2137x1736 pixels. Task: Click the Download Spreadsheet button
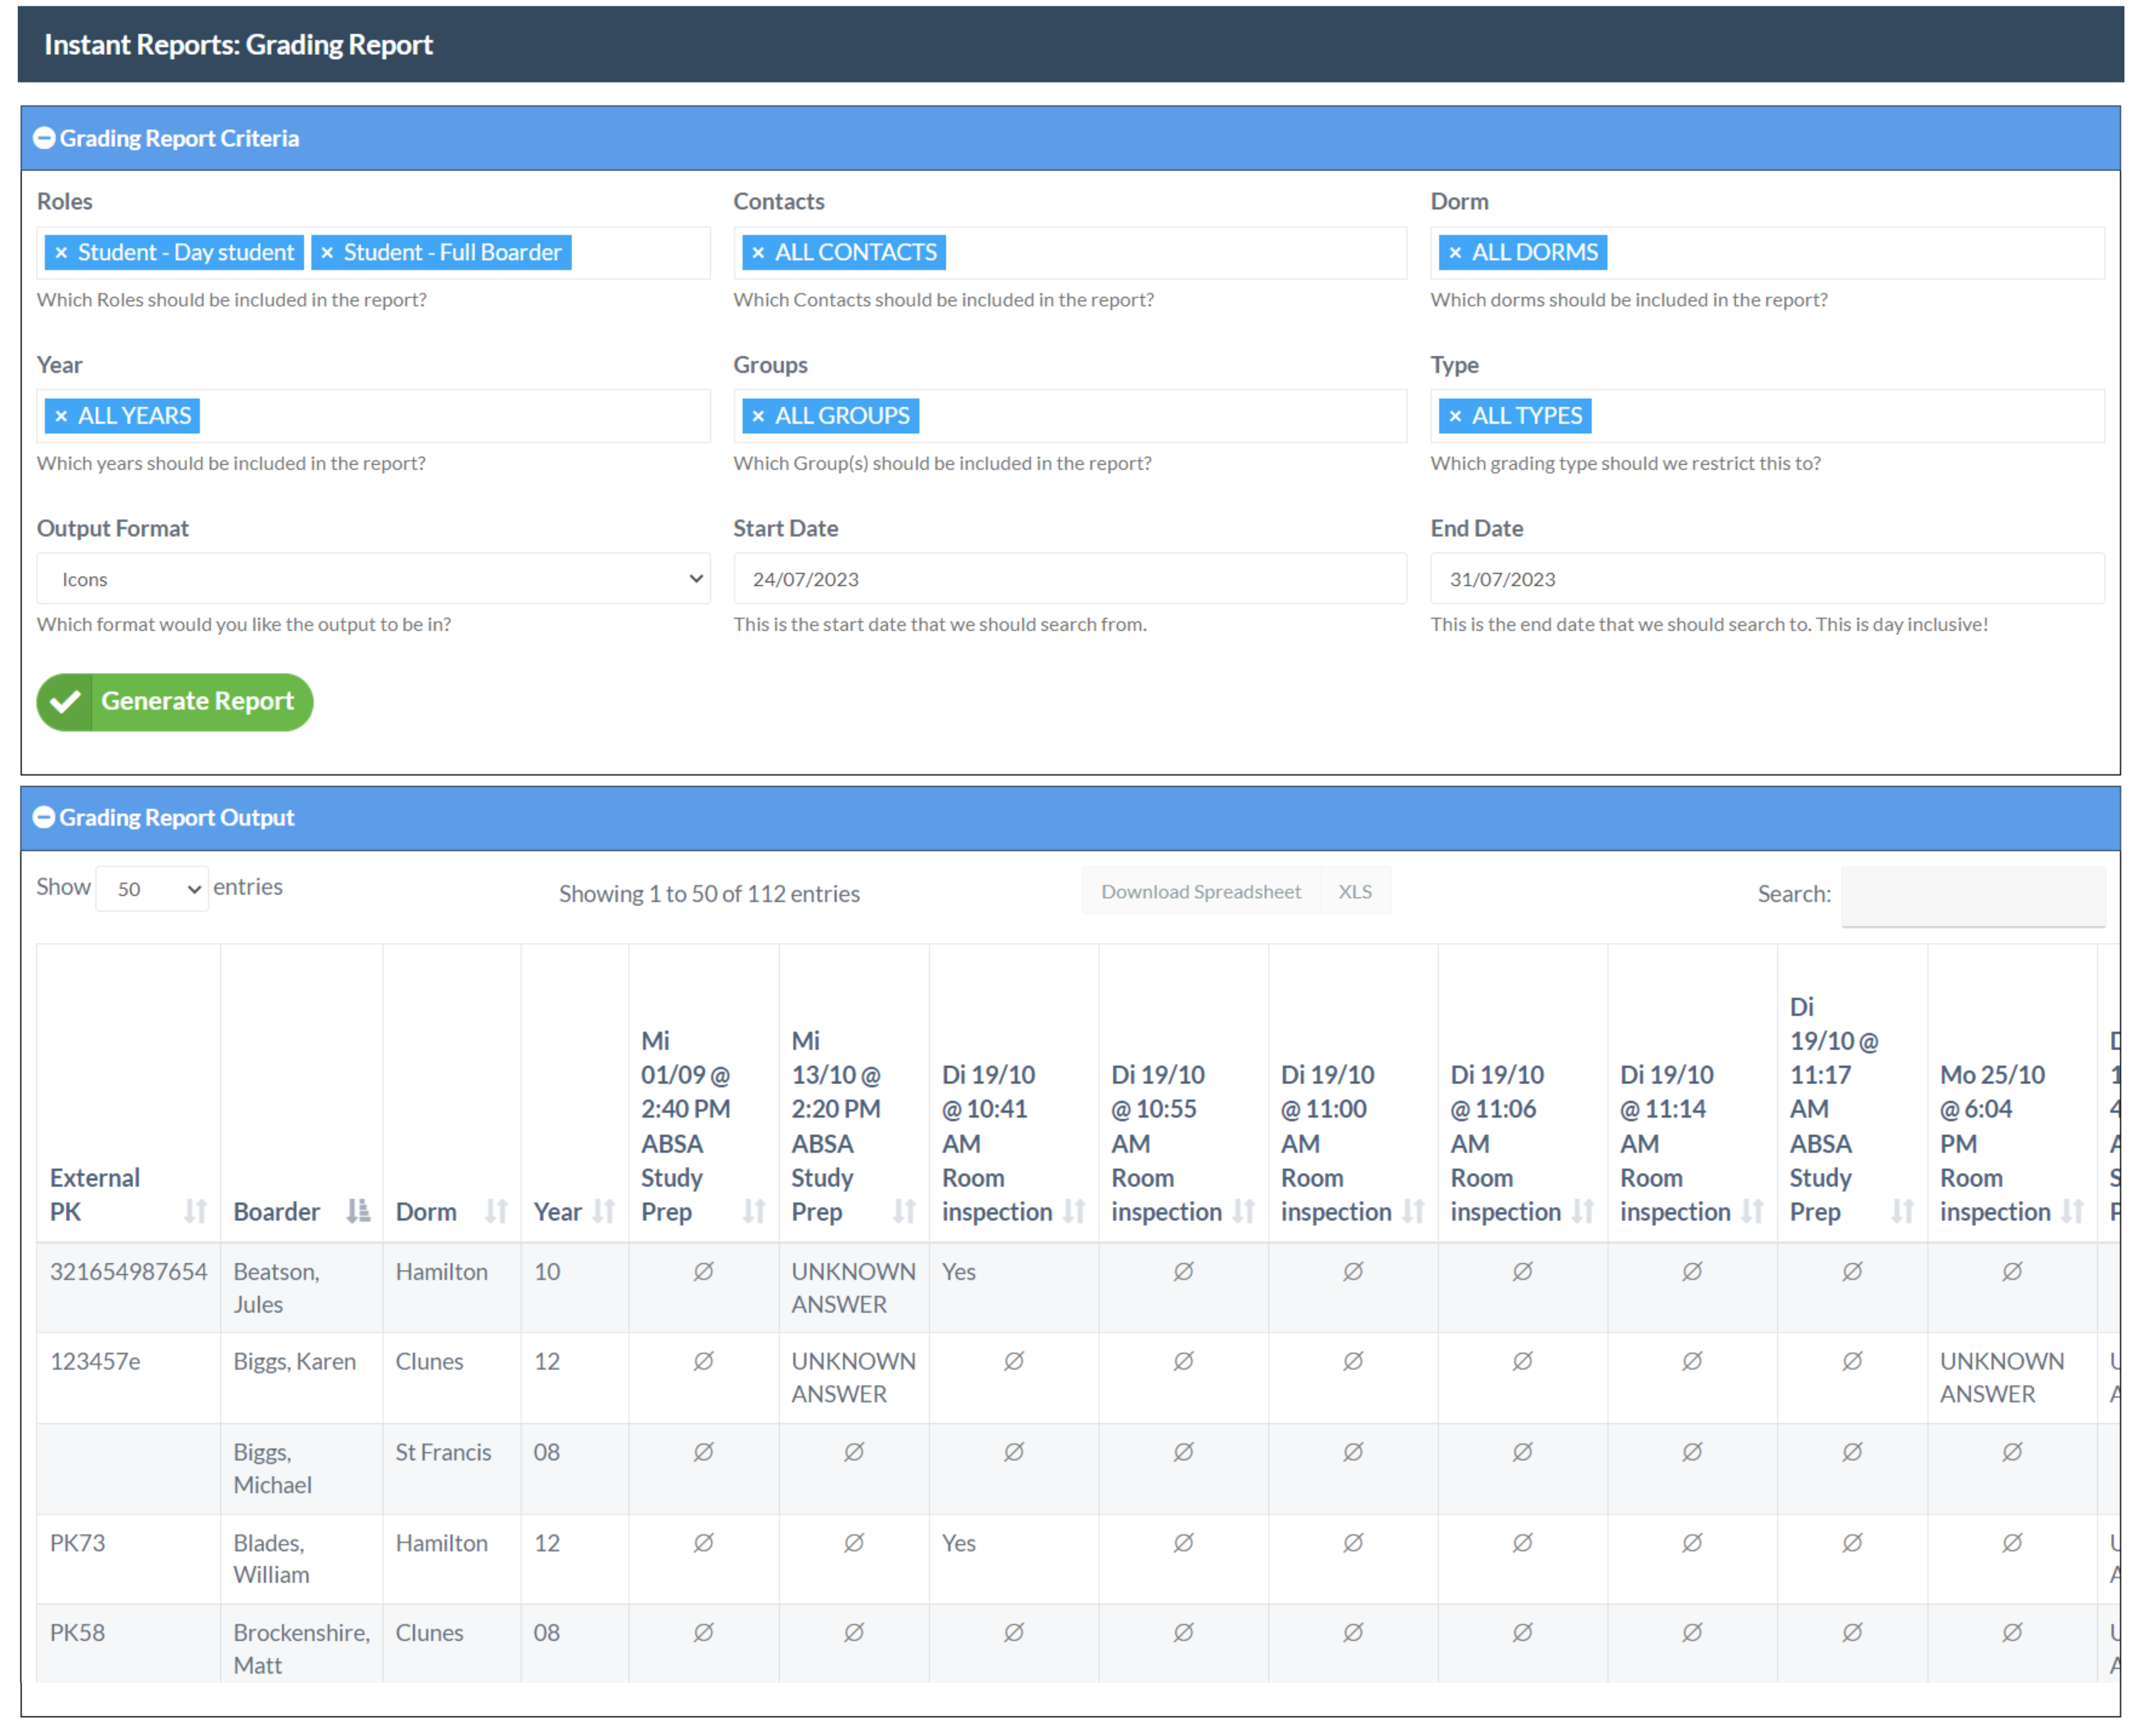tap(1200, 891)
